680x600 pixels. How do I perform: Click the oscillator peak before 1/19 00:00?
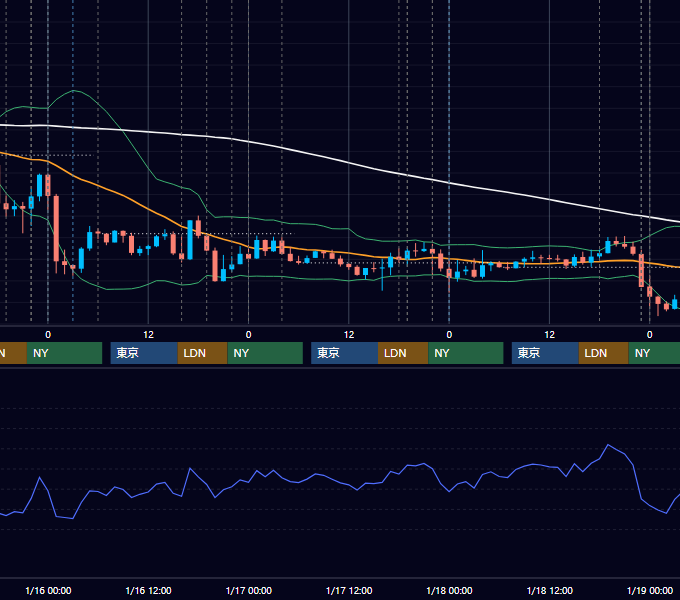point(608,445)
